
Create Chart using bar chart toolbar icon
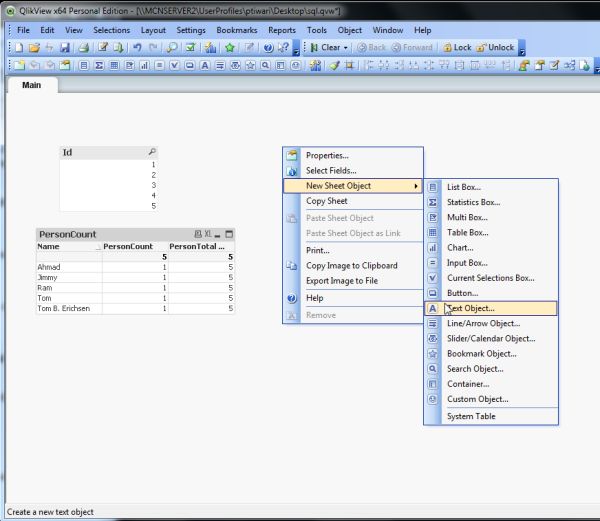[x=144, y=65]
